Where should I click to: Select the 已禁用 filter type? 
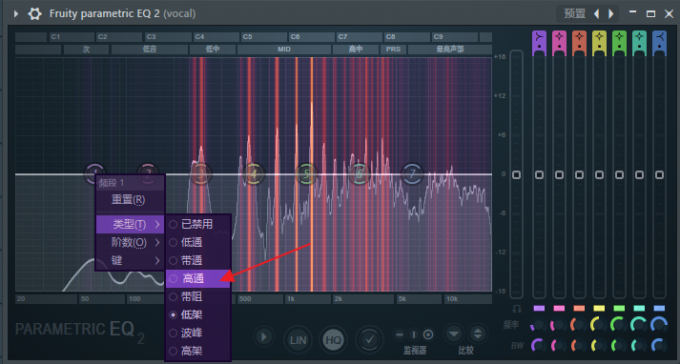pyautogui.click(x=198, y=224)
